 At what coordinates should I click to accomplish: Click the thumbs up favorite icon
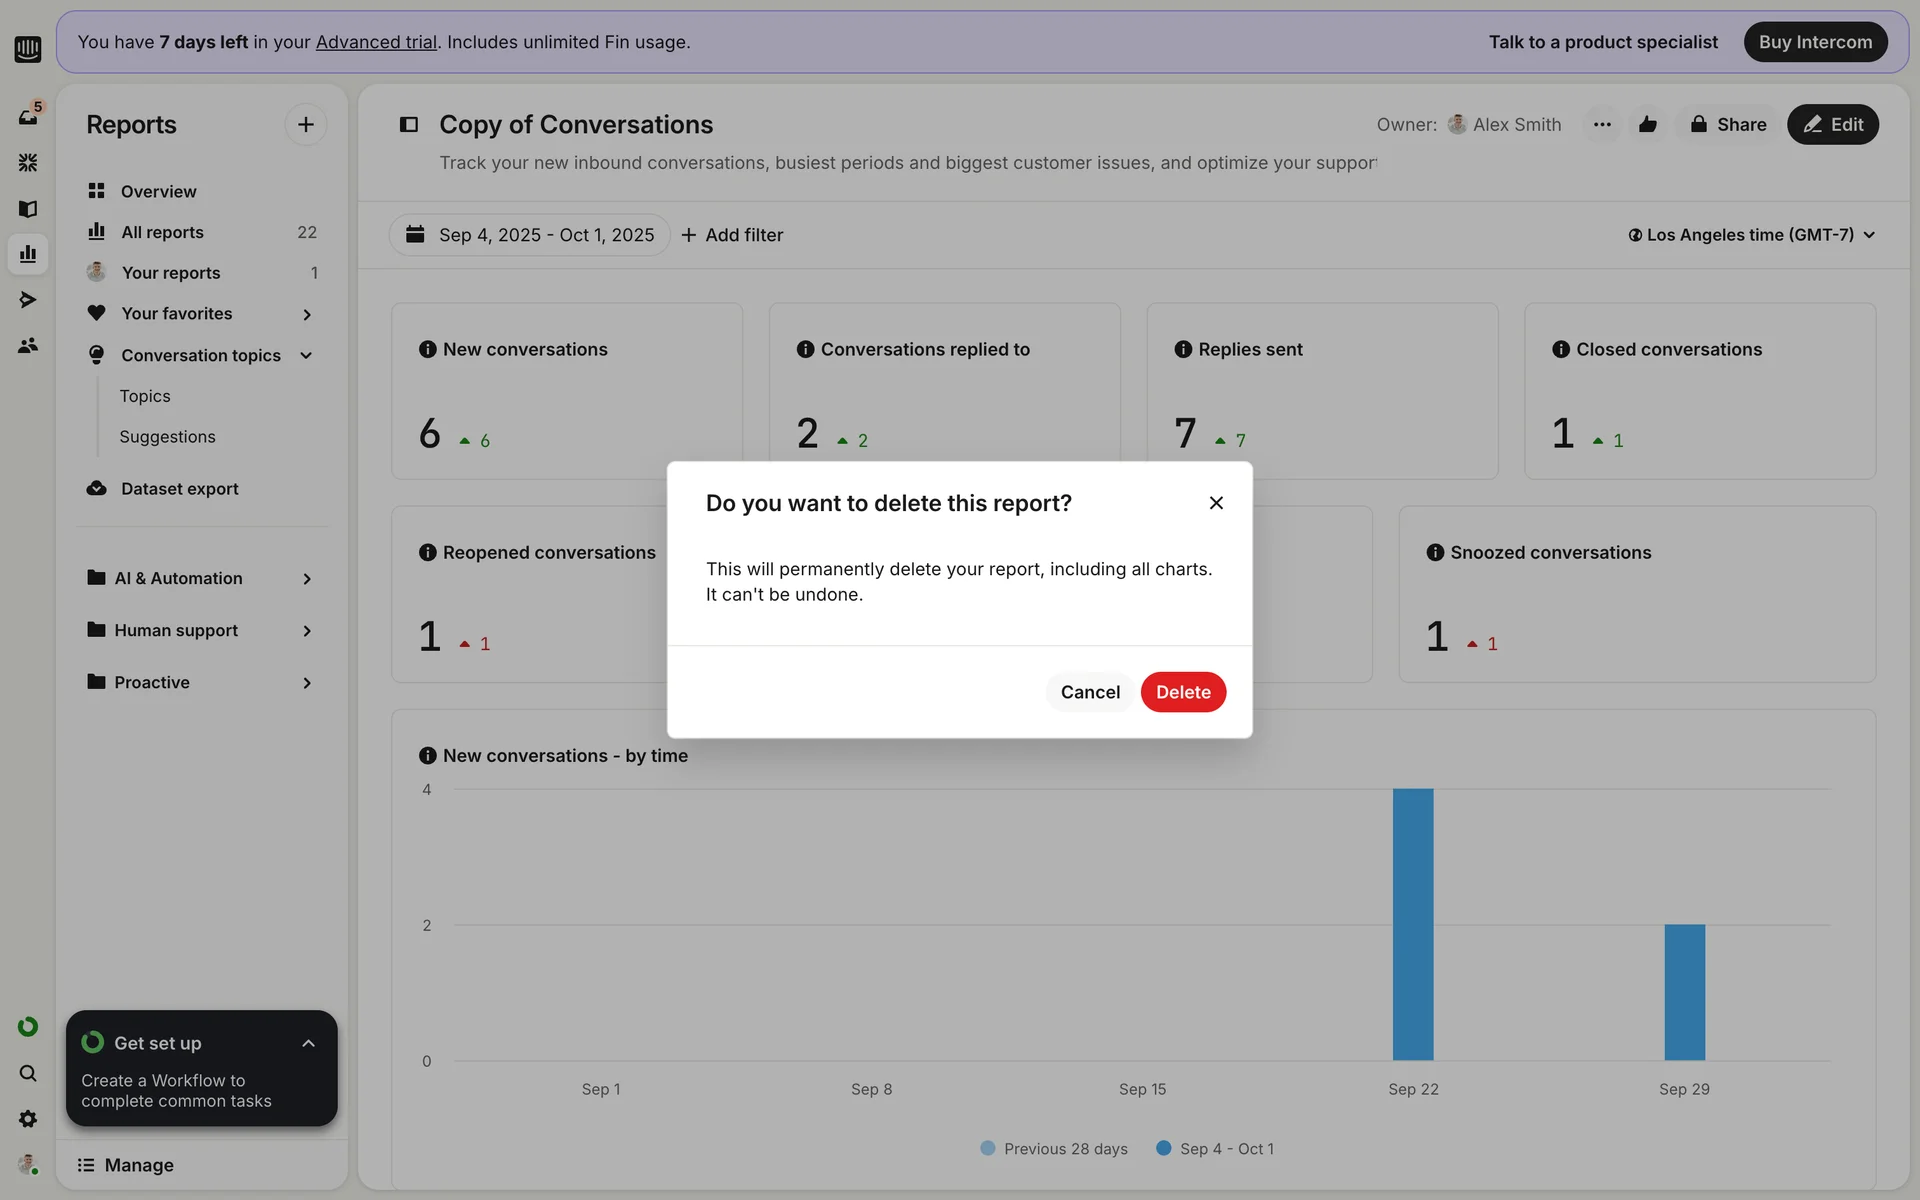tap(1647, 125)
